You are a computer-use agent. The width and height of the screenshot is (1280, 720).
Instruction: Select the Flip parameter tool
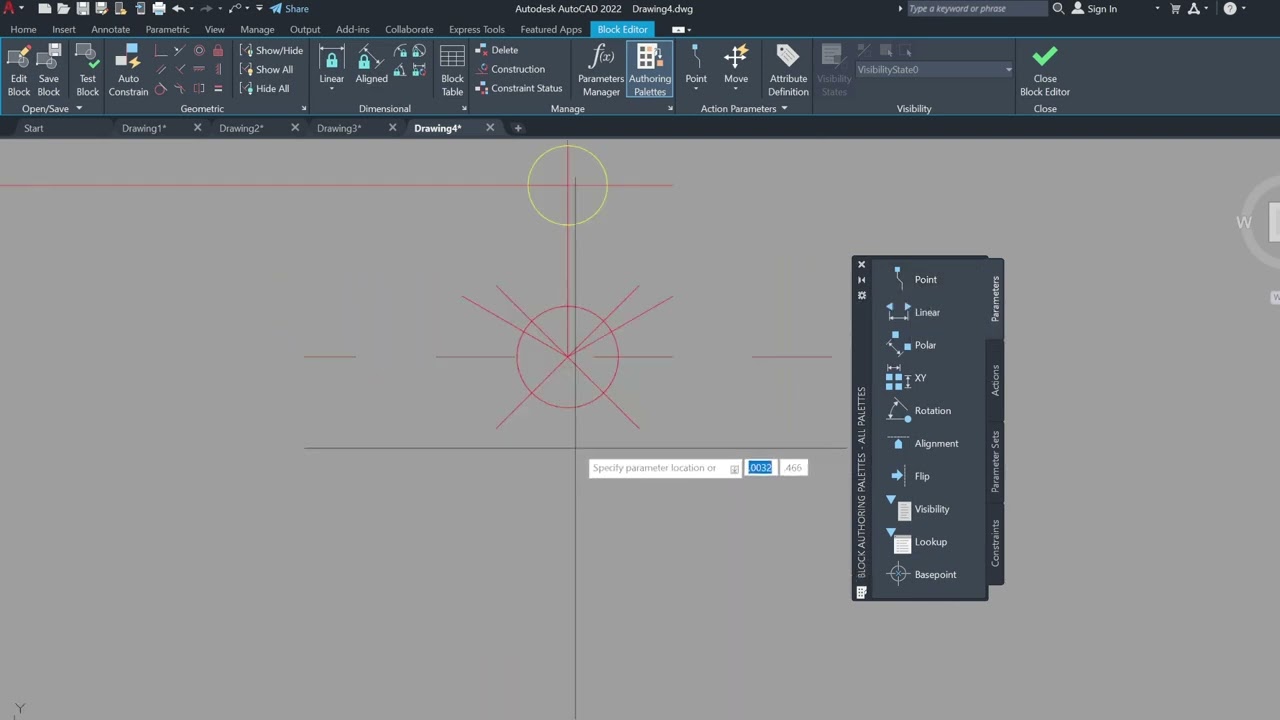pos(909,476)
